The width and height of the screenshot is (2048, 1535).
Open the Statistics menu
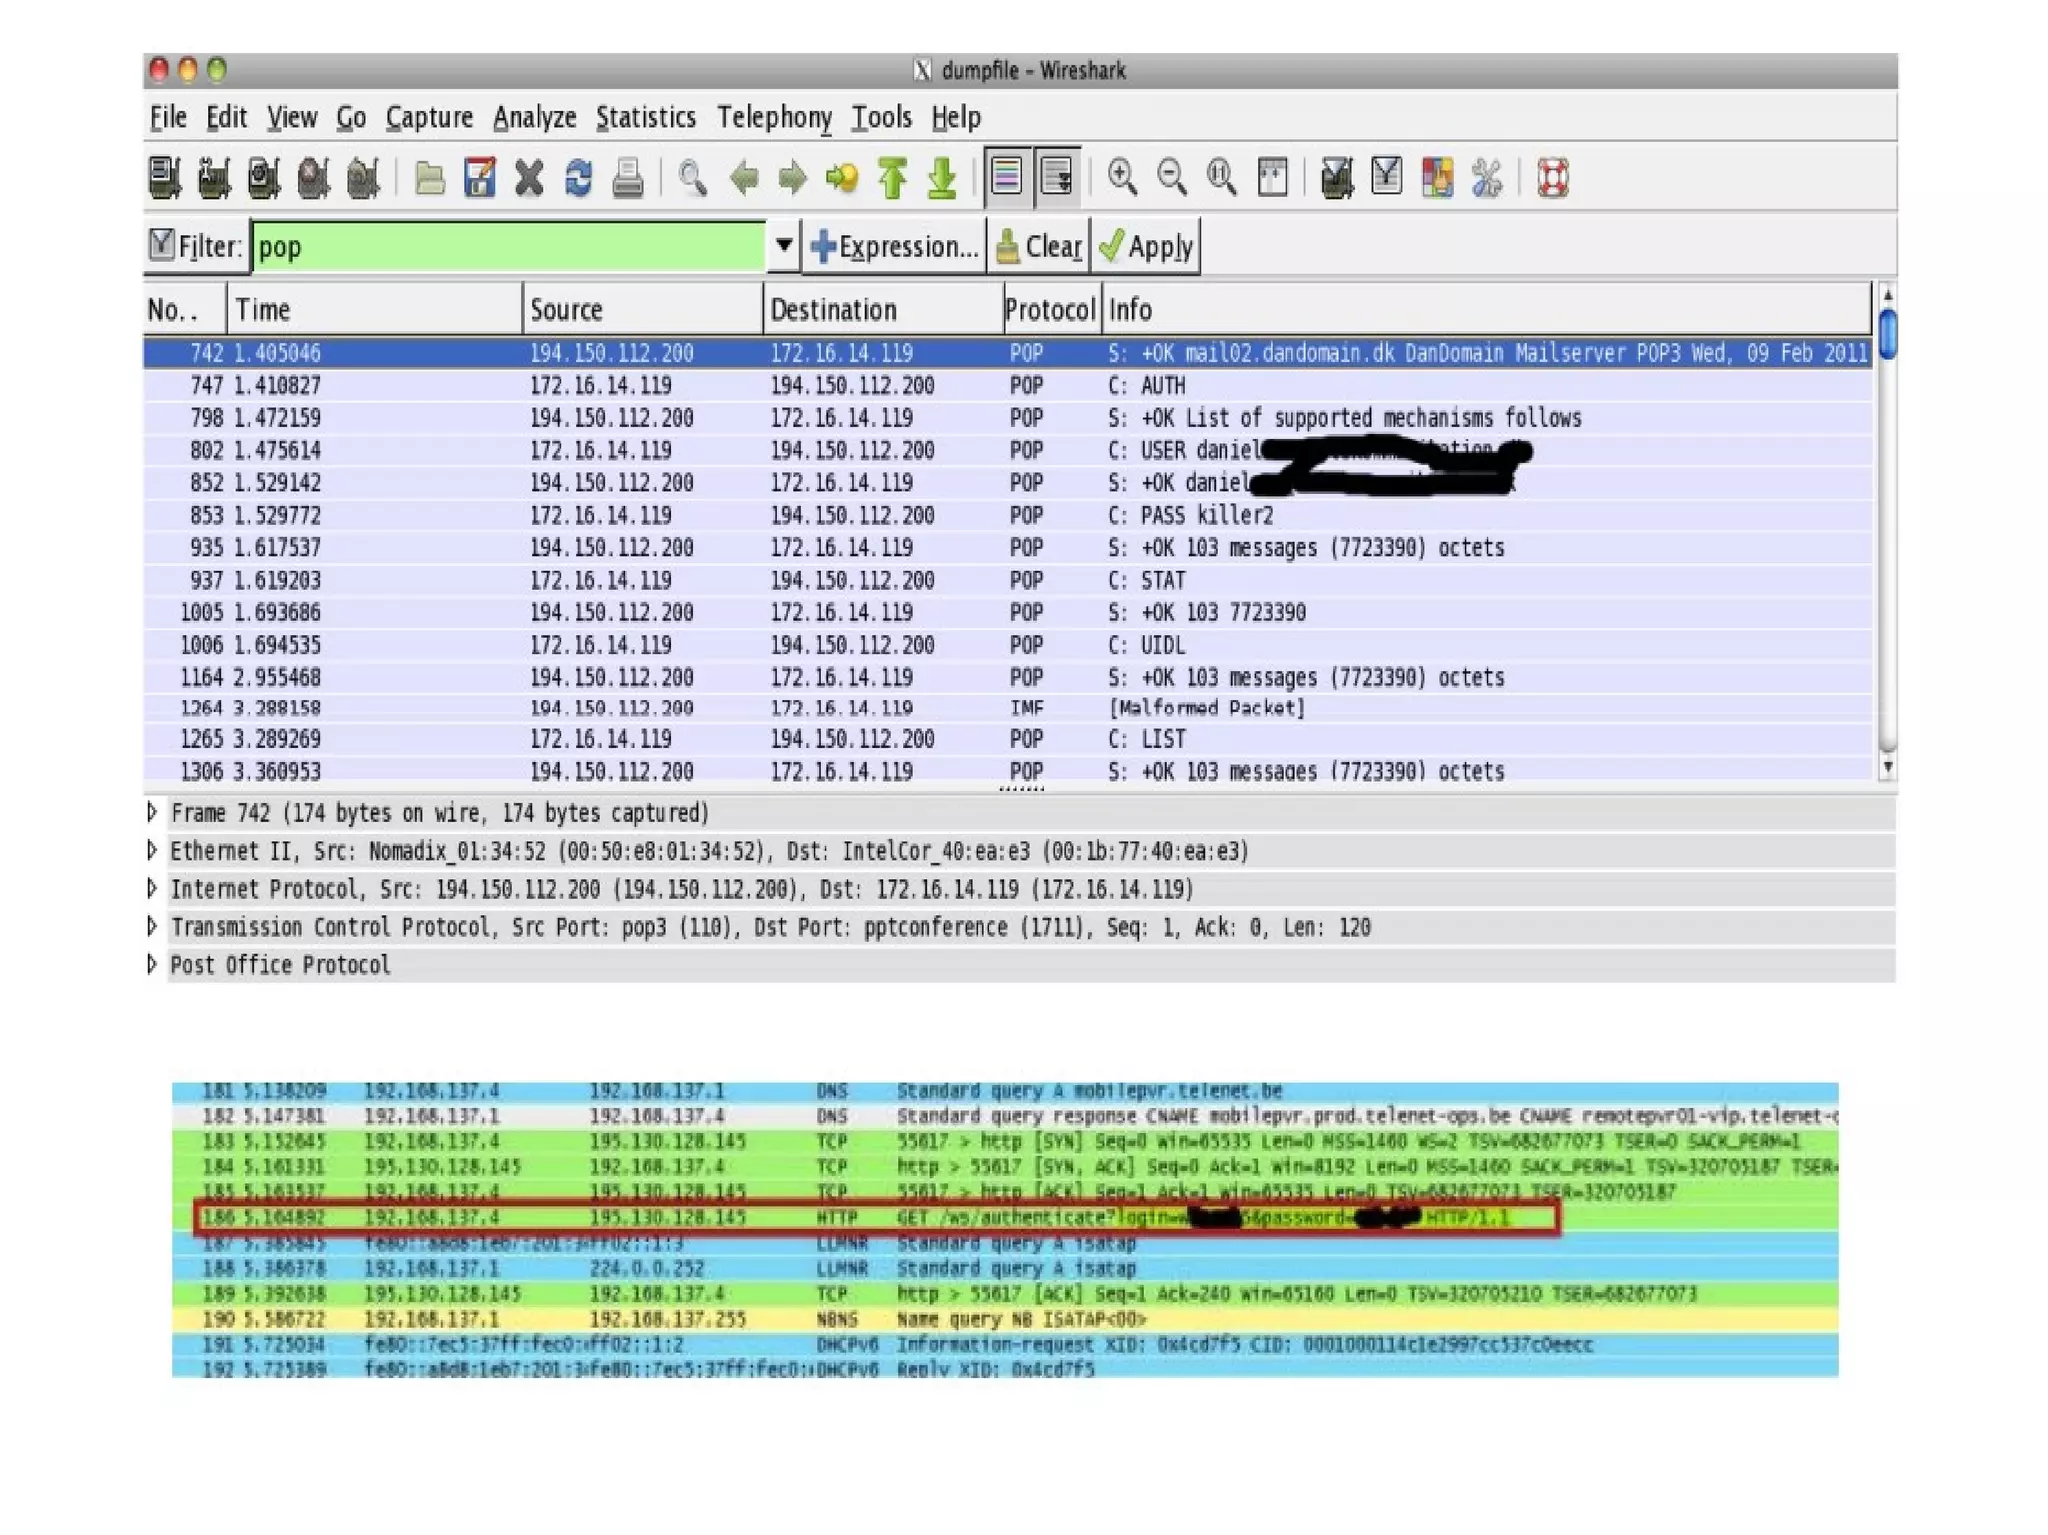pos(645,118)
